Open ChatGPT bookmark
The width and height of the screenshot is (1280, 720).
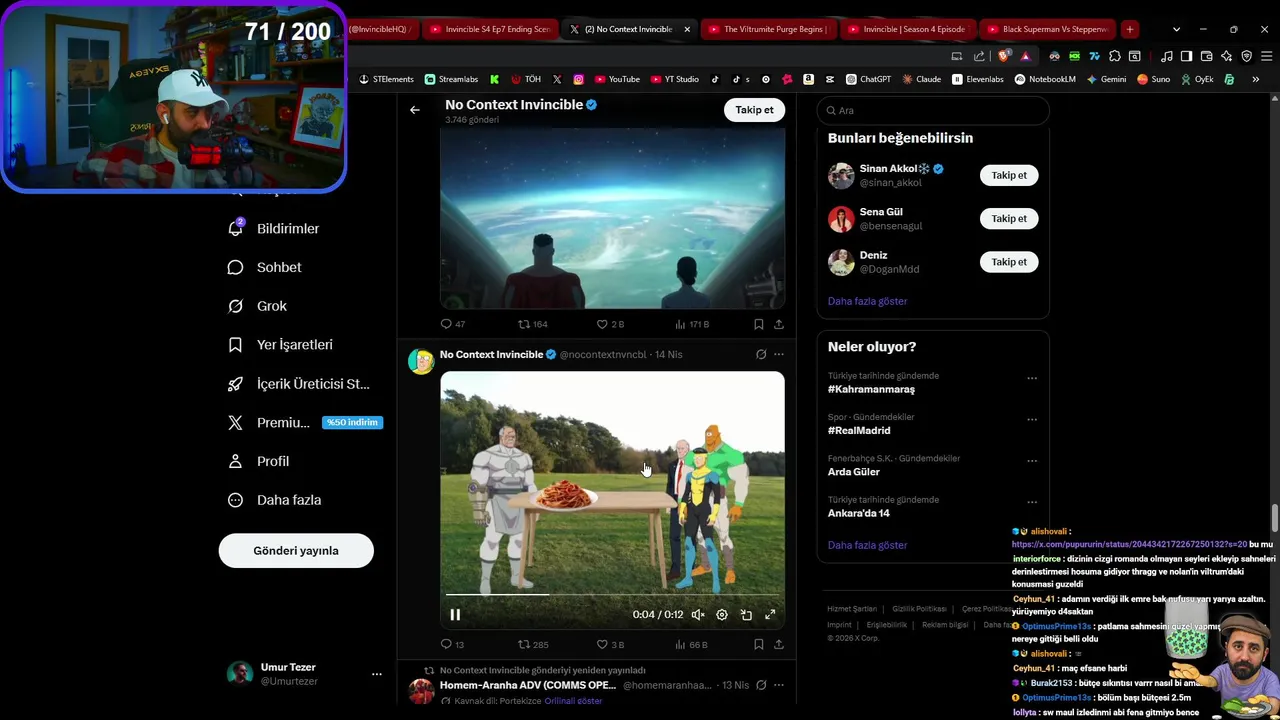click(868, 79)
